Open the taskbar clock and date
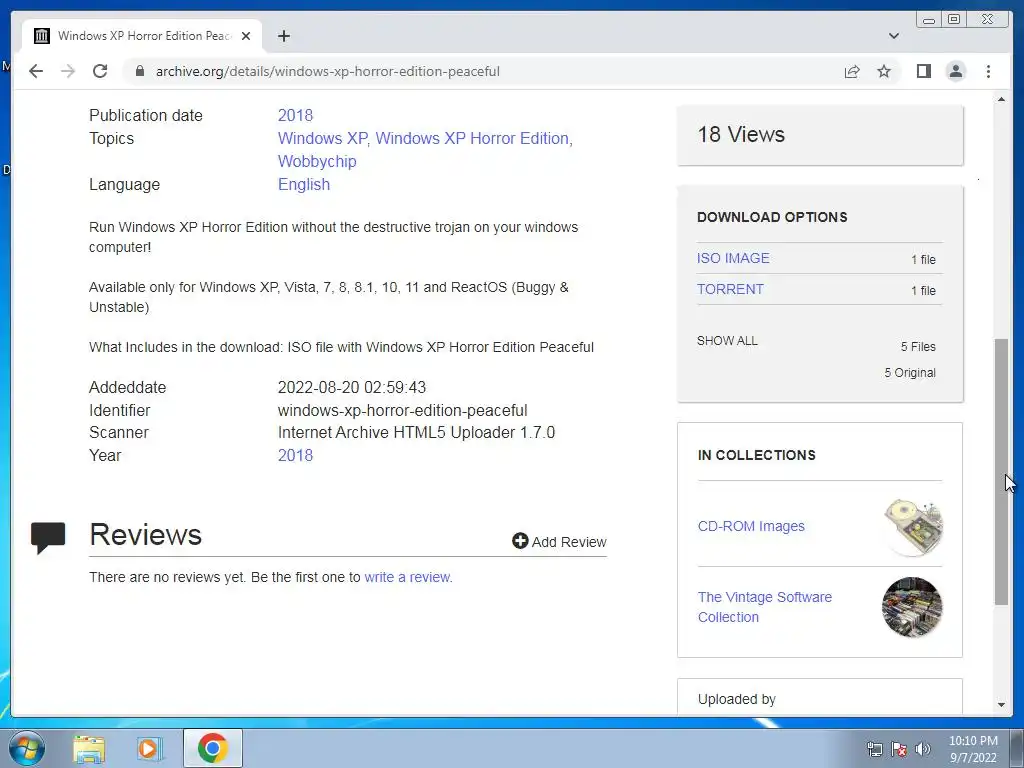The height and width of the screenshot is (768, 1024). pos(973,749)
